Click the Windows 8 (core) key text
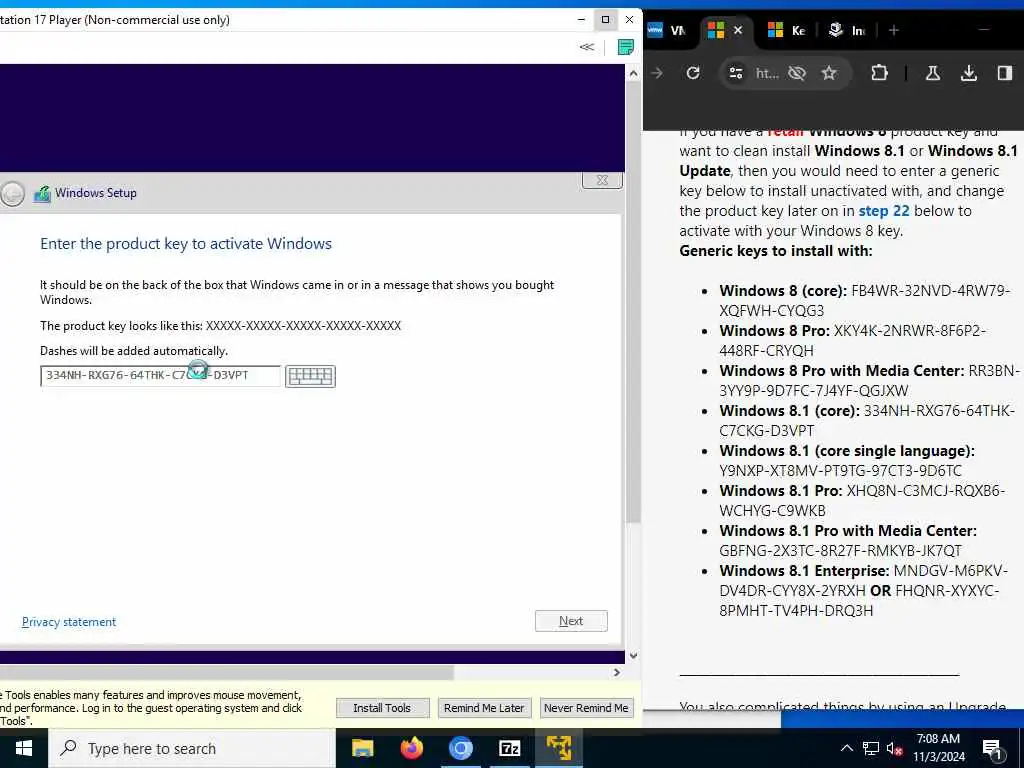Viewport: 1024px width, 768px height. pos(865,300)
